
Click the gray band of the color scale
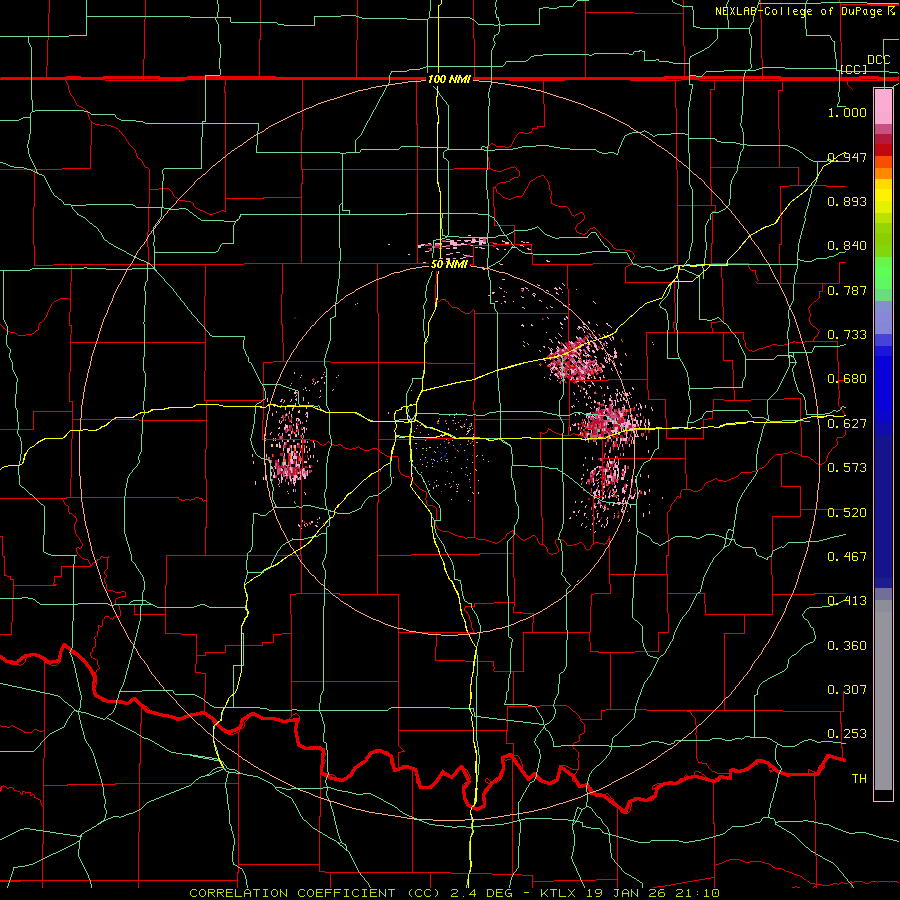pyautogui.click(x=883, y=695)
